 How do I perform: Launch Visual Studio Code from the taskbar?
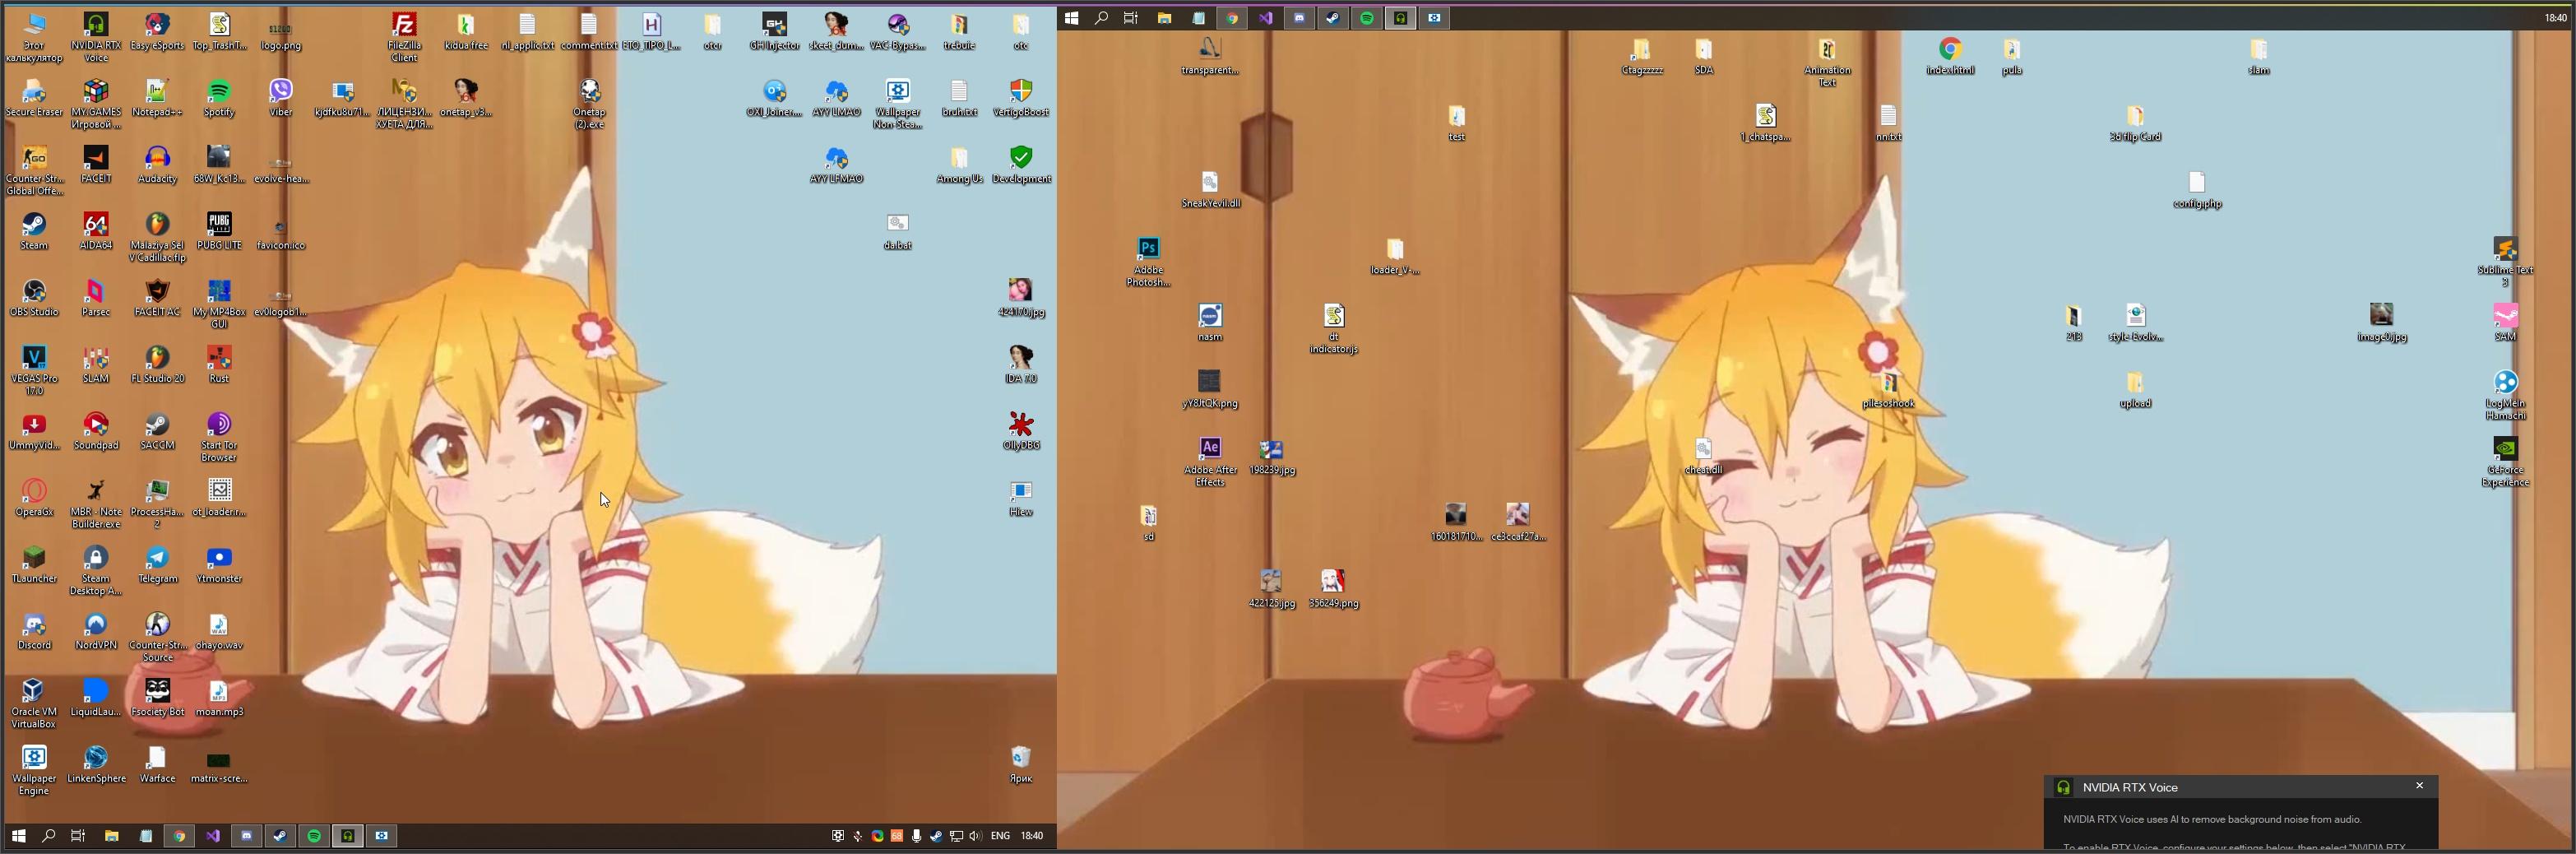[x=213, y=836]
